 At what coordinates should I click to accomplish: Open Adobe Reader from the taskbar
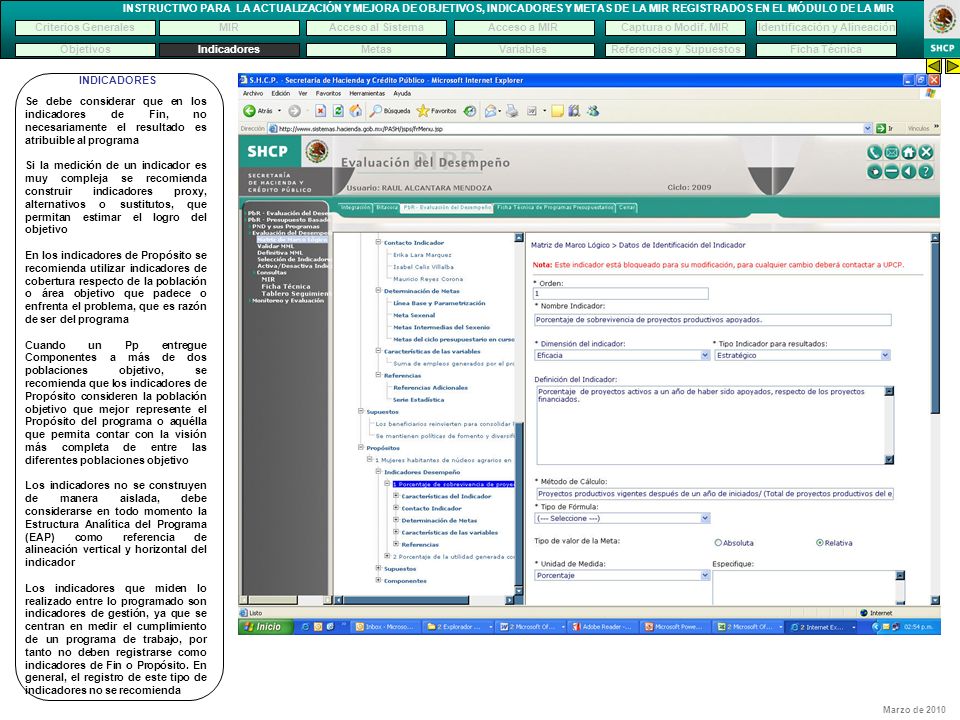[602, 627]
